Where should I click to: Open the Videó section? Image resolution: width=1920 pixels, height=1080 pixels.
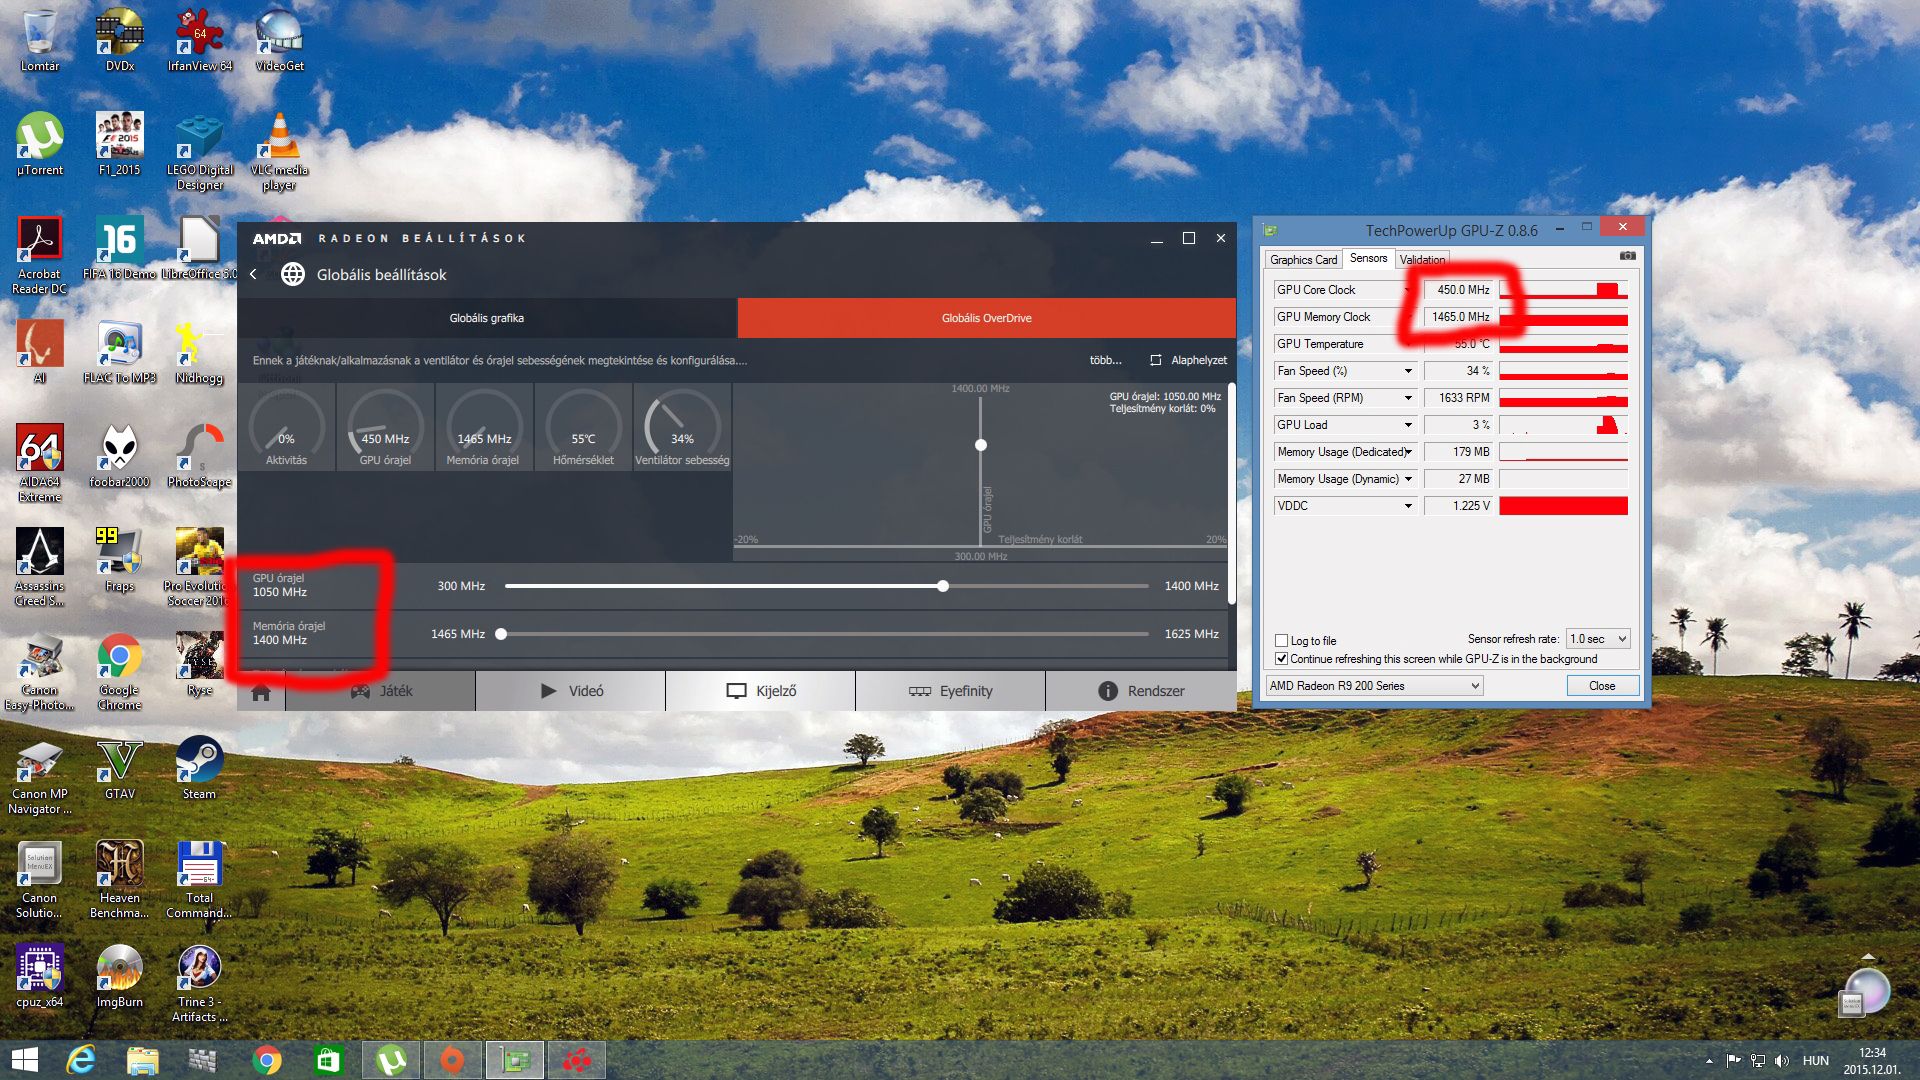pos(571,691)
